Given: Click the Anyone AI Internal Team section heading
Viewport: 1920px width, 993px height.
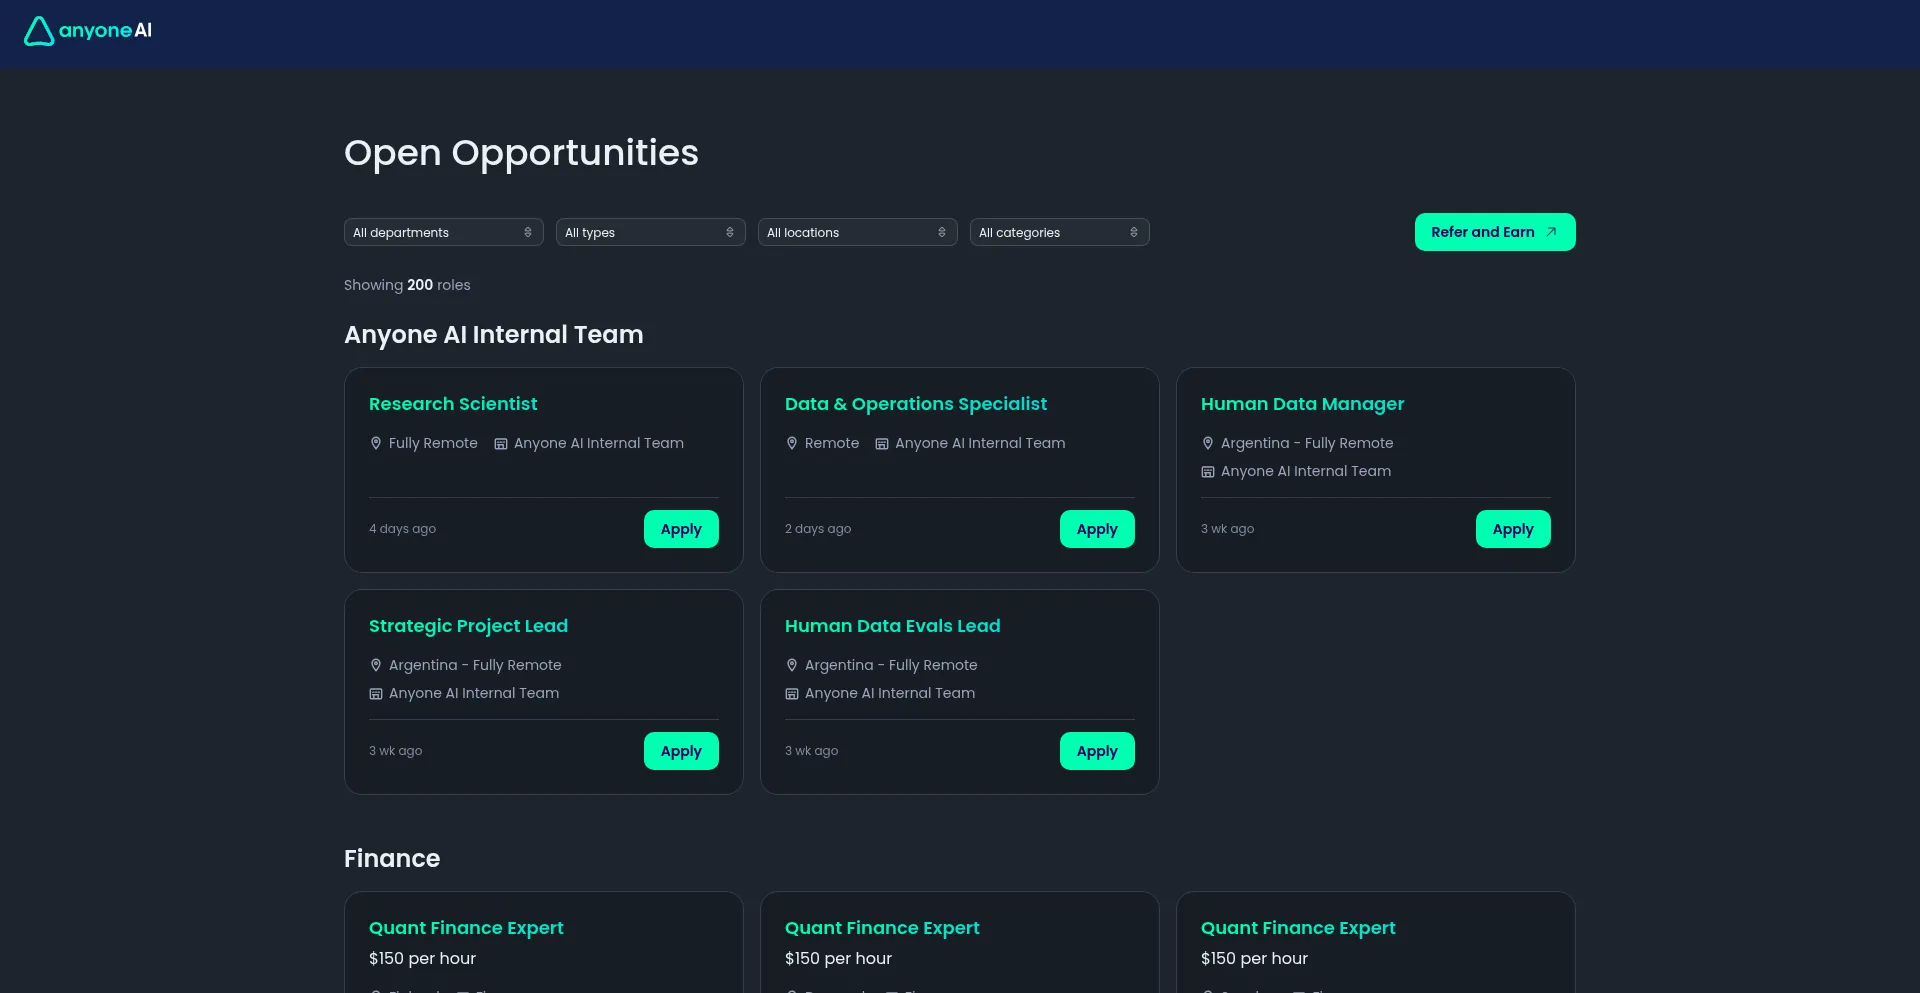Looking at the screenshot, I should click(494, 335).
